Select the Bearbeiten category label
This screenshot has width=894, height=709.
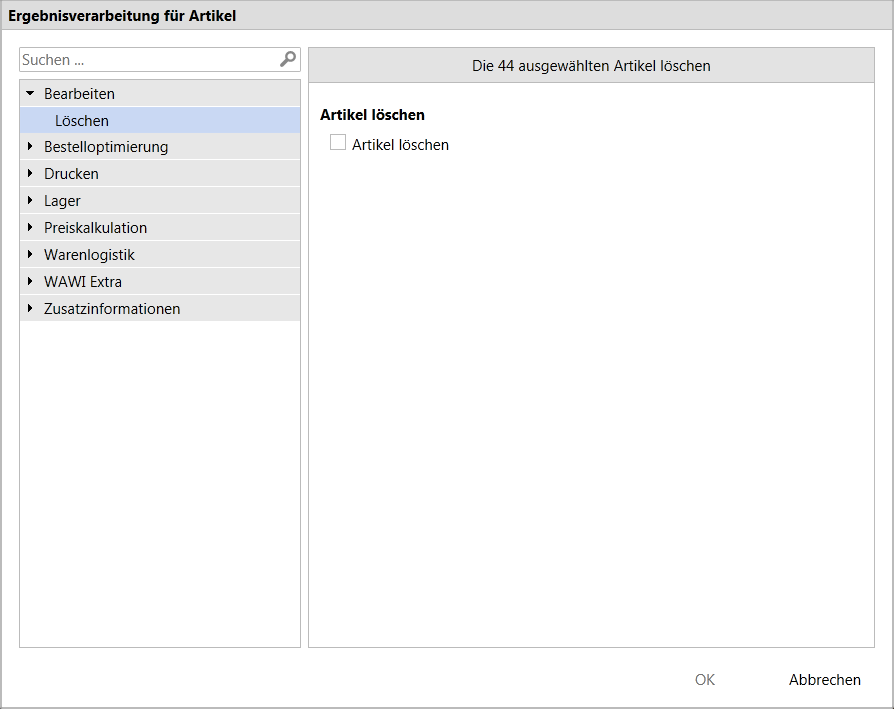pos(79,93)
